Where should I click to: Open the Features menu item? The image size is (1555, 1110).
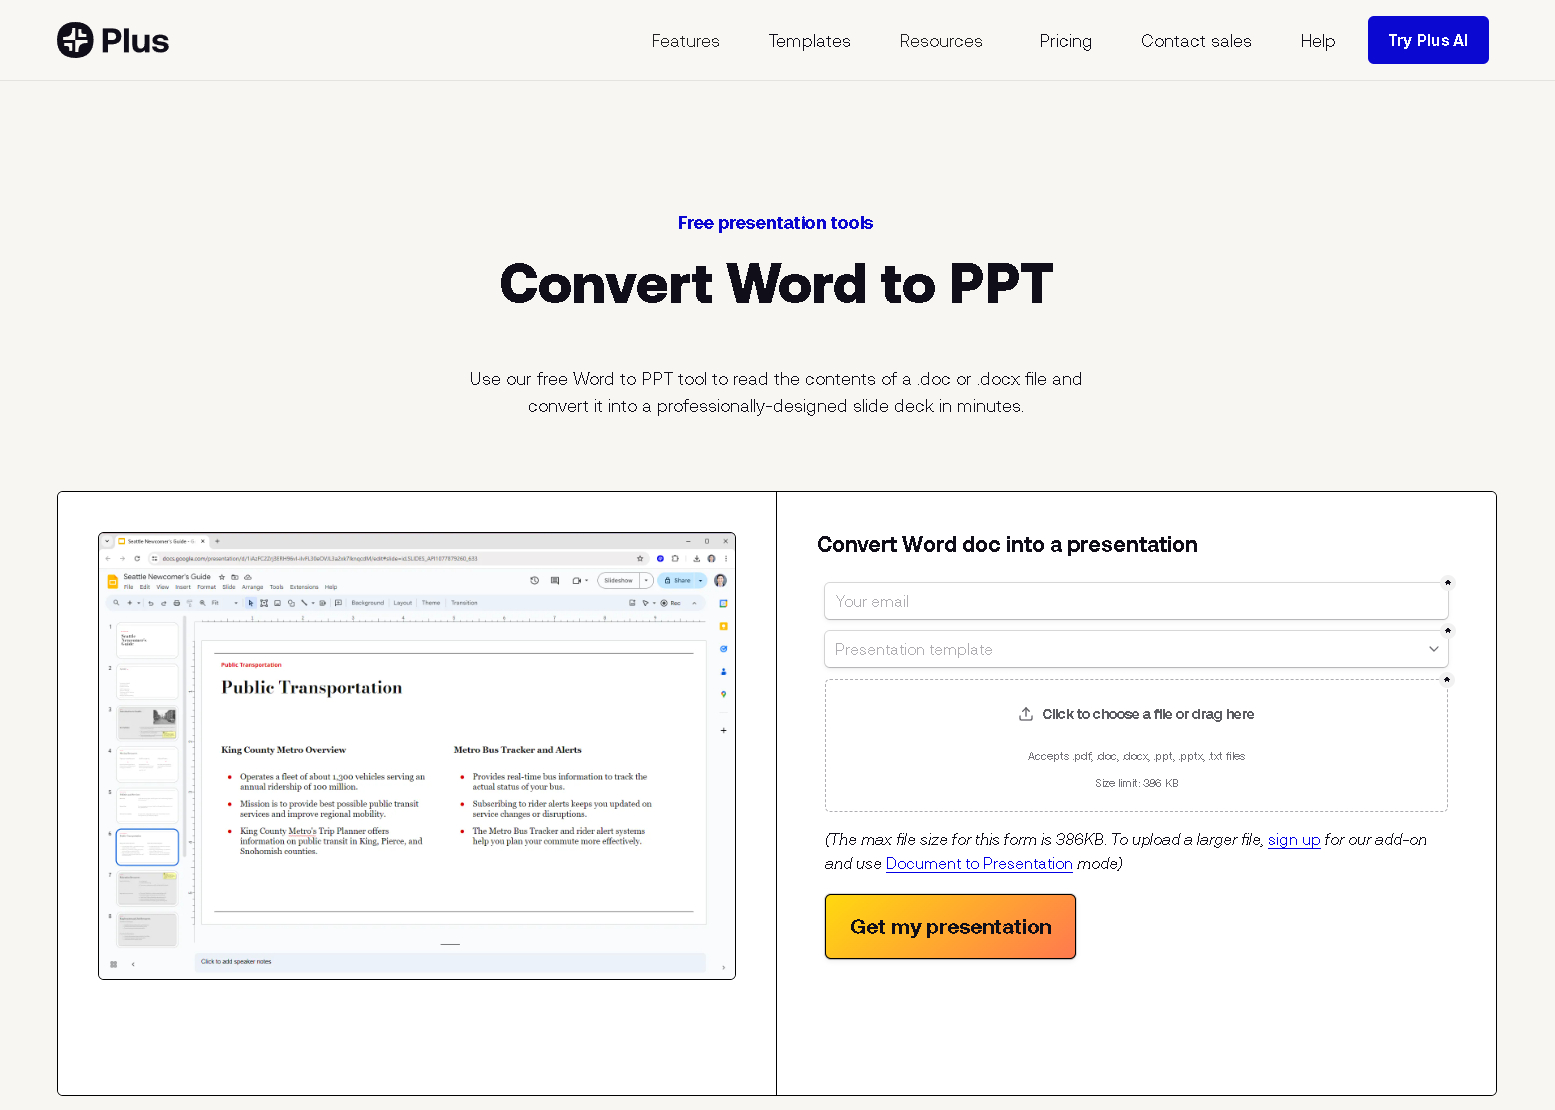point(685,41)
